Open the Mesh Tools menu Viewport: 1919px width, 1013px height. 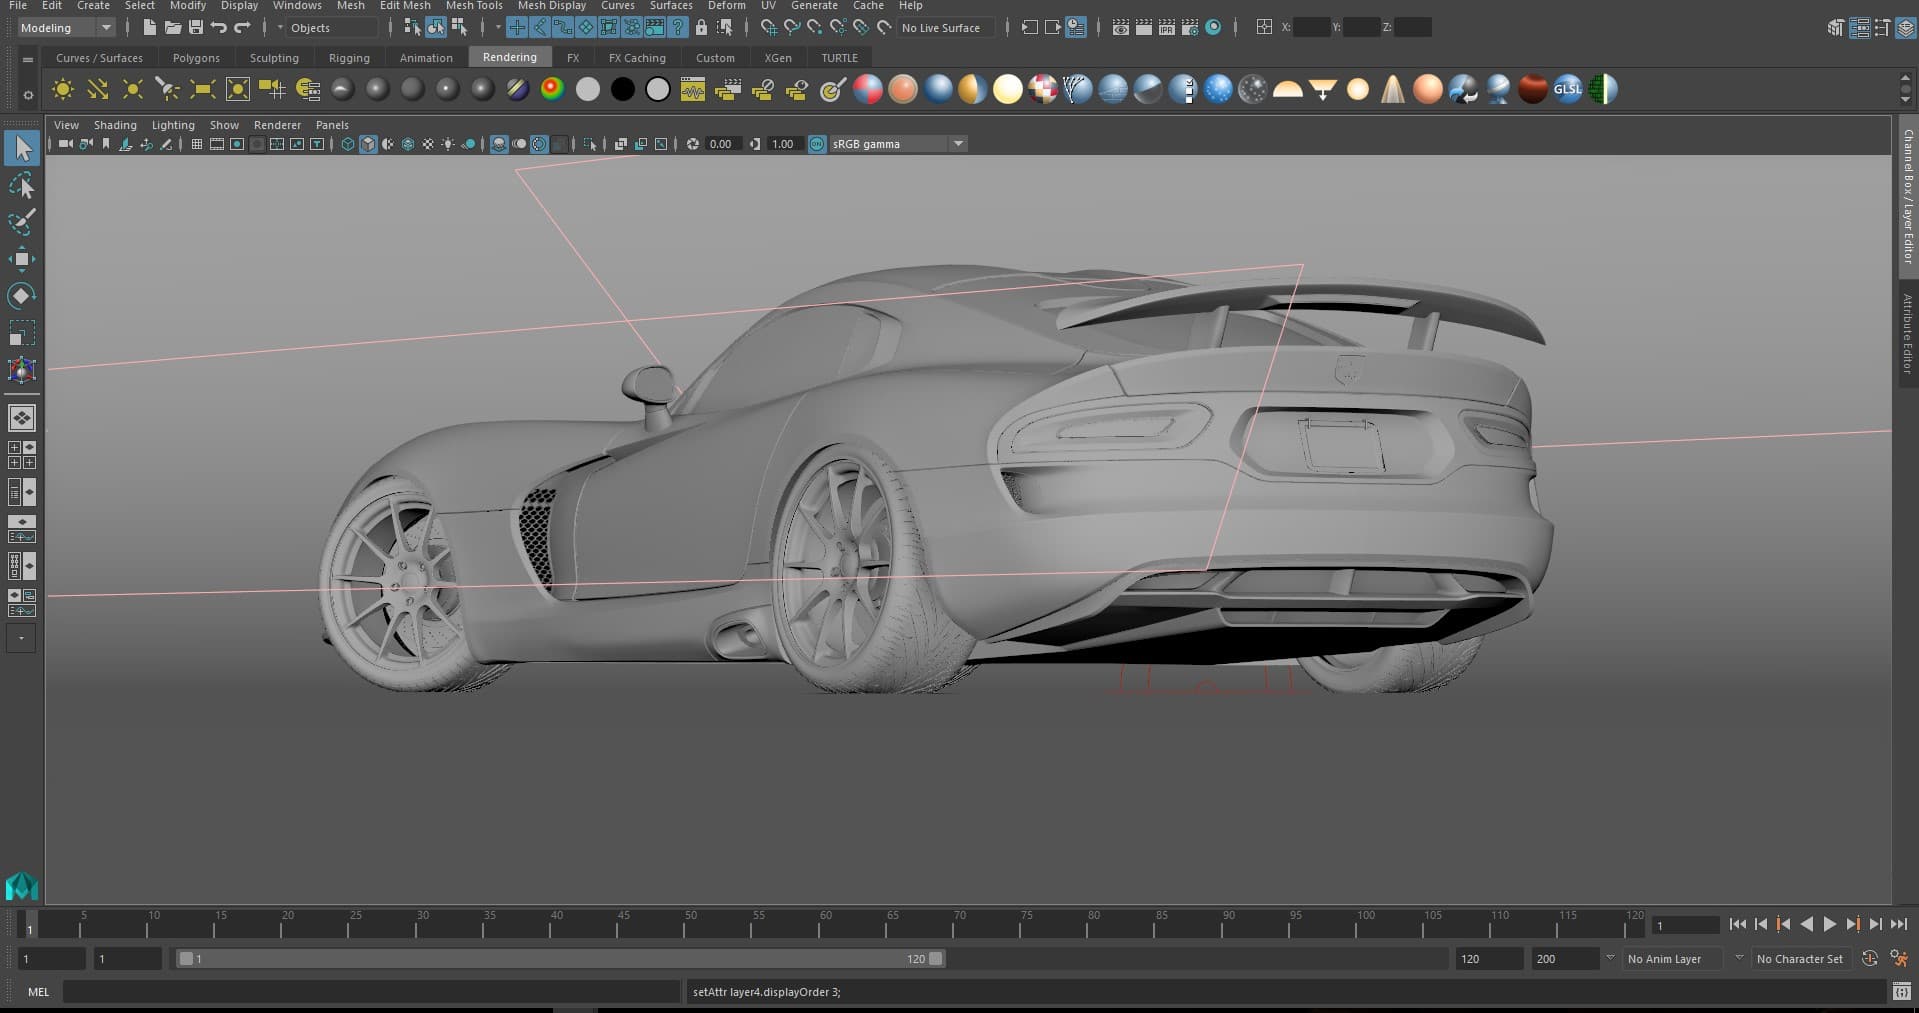point(474,6)
